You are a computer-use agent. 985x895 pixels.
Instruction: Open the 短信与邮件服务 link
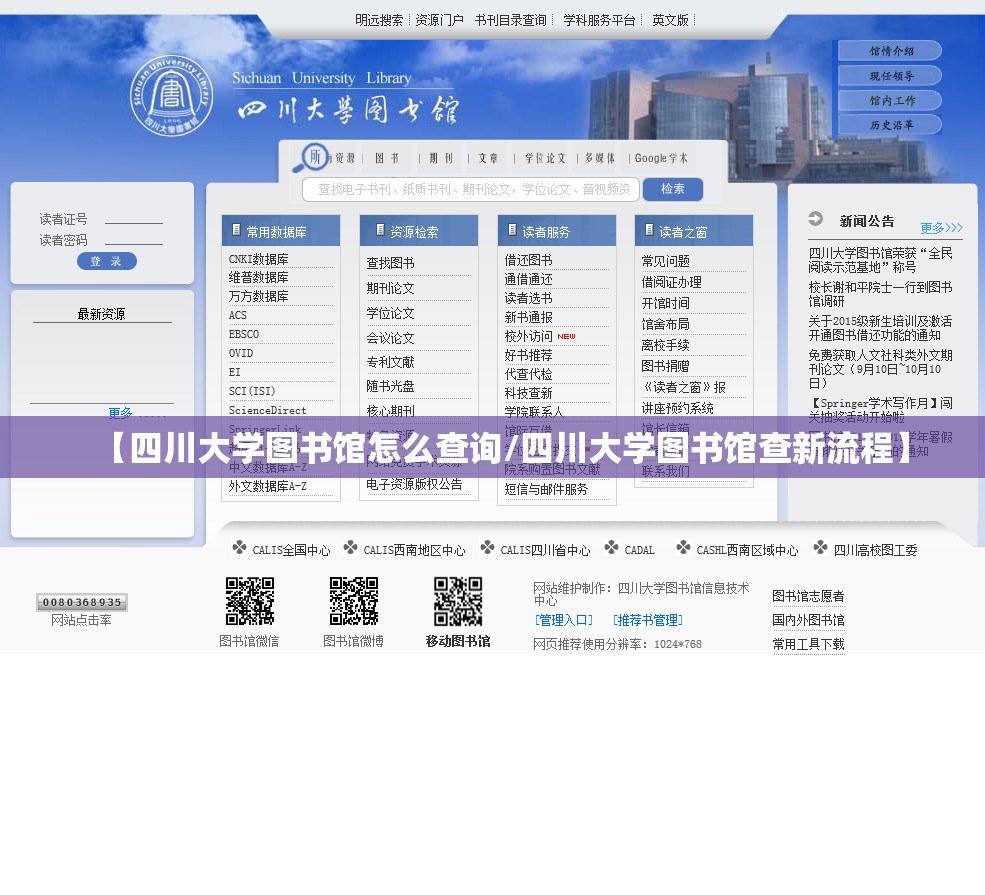(547, 489)
